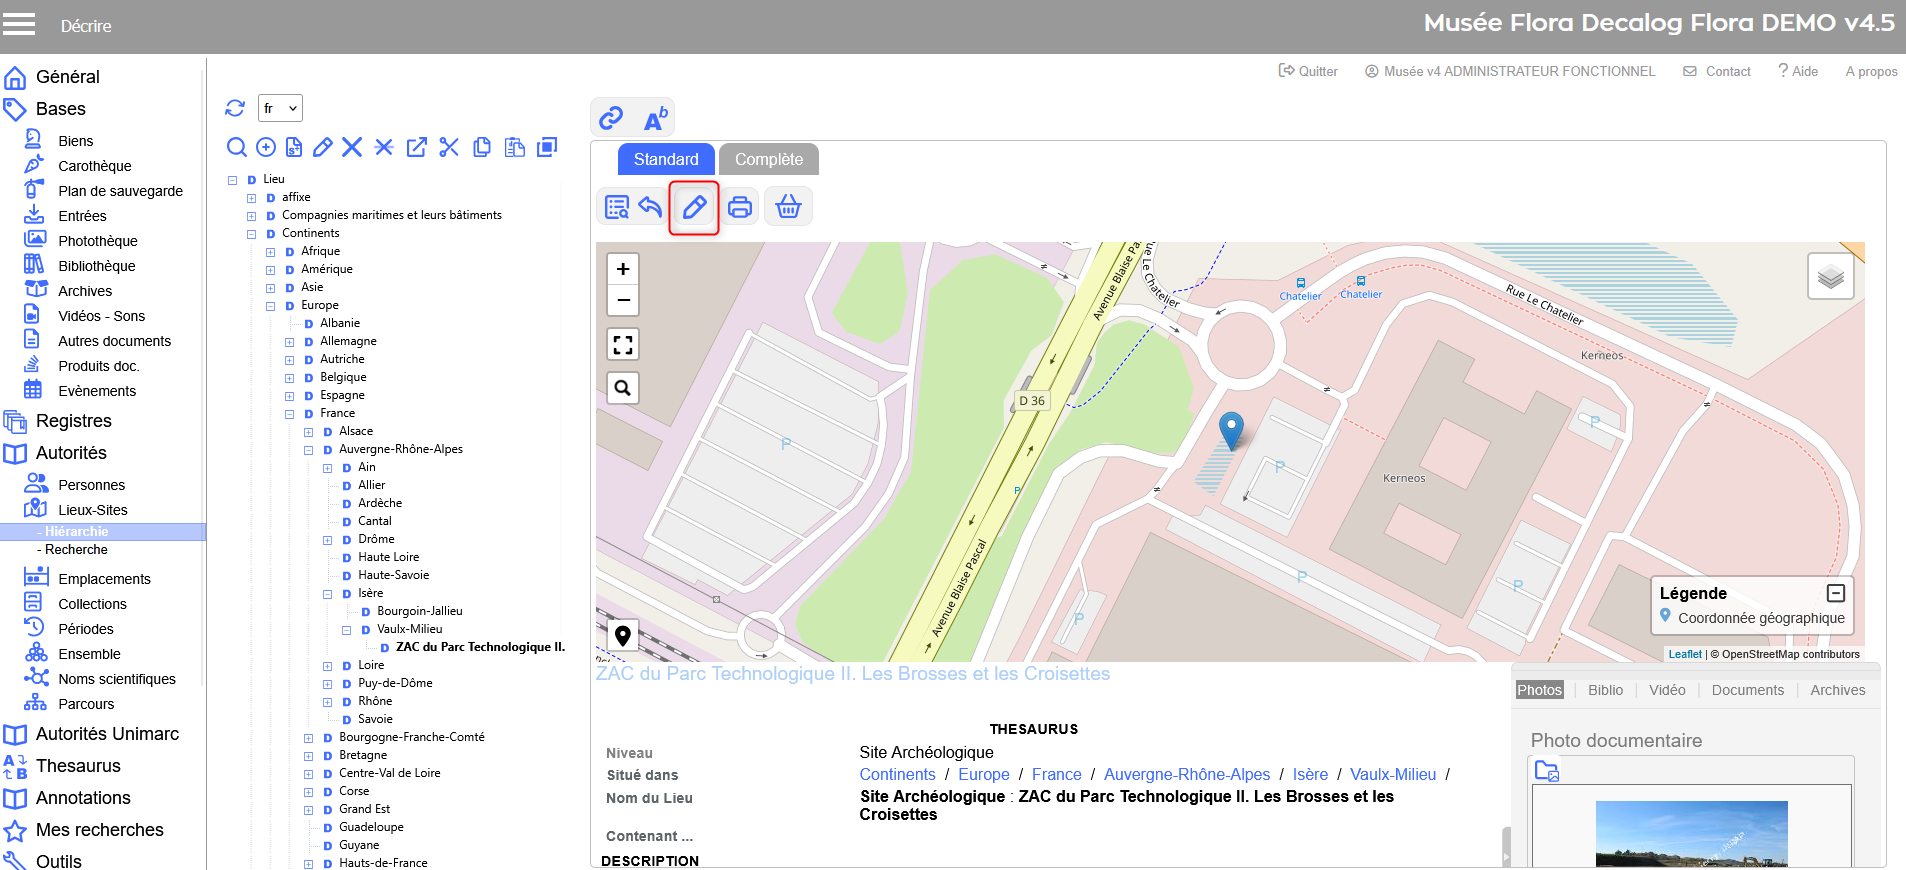This screenshot has height=870, width=1906.
Task: Click the map fullscreen button
Action: tap(623, 345)
